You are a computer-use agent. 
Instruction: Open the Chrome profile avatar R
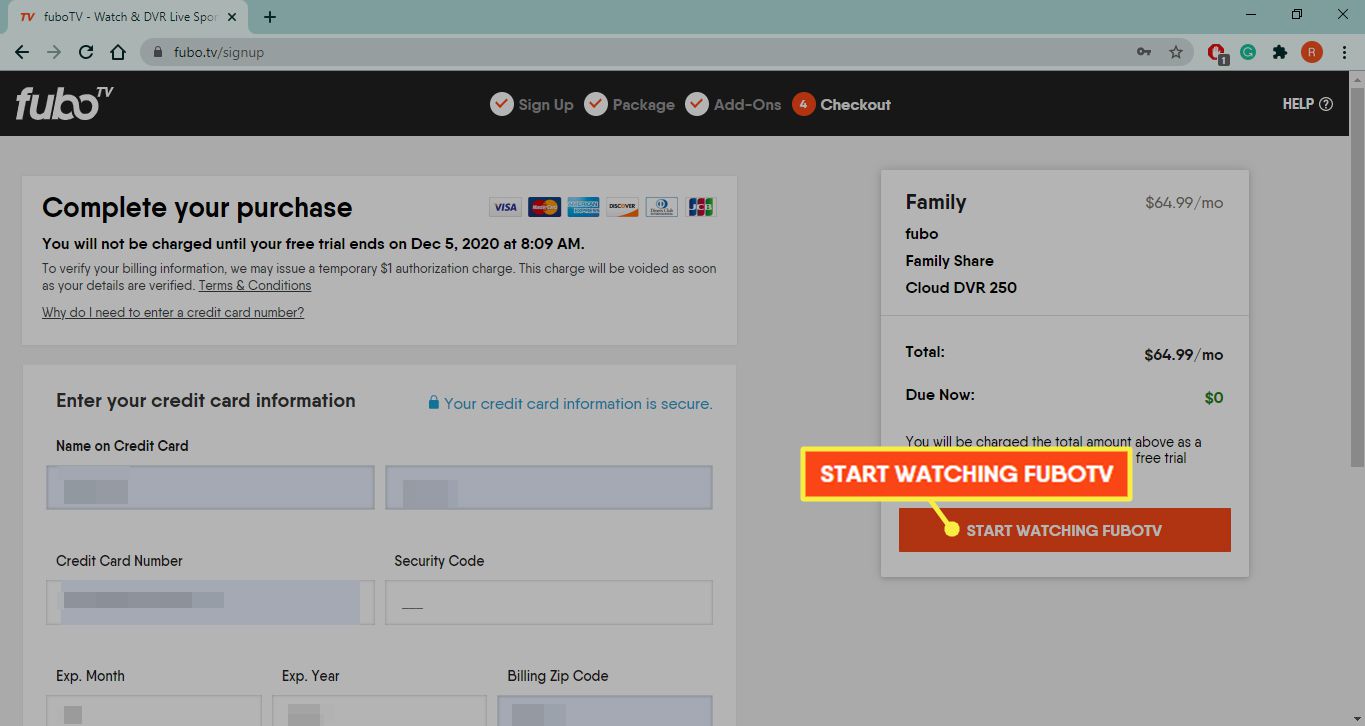[x=1312, y=52]
